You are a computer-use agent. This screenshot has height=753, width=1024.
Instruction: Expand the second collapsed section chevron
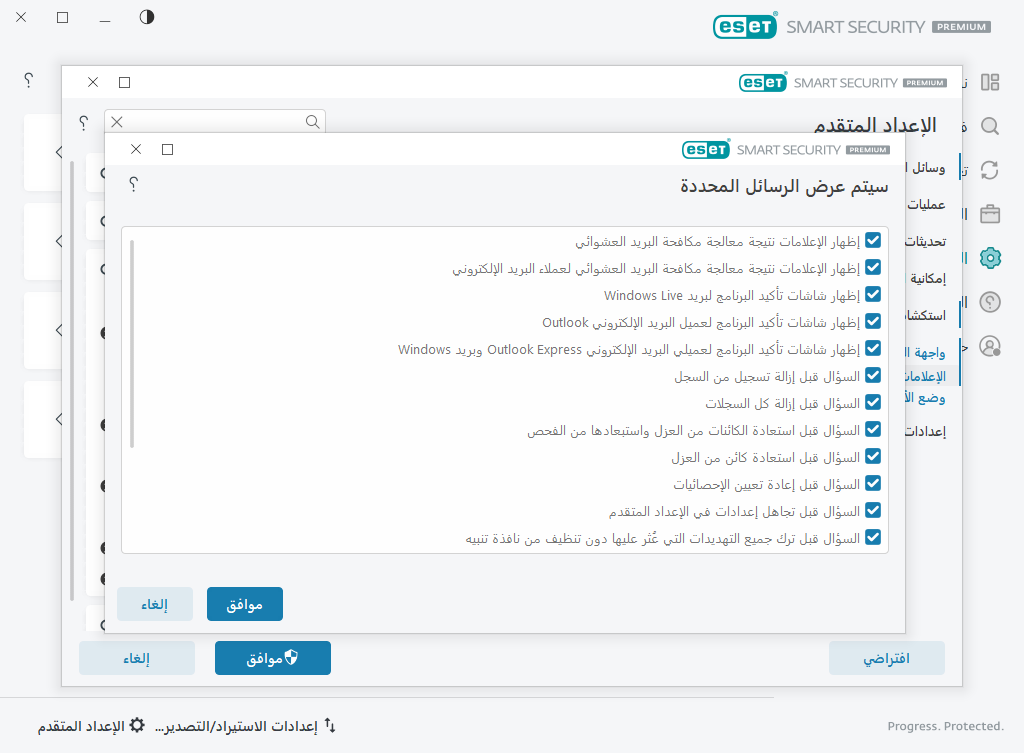pos(57,241)
